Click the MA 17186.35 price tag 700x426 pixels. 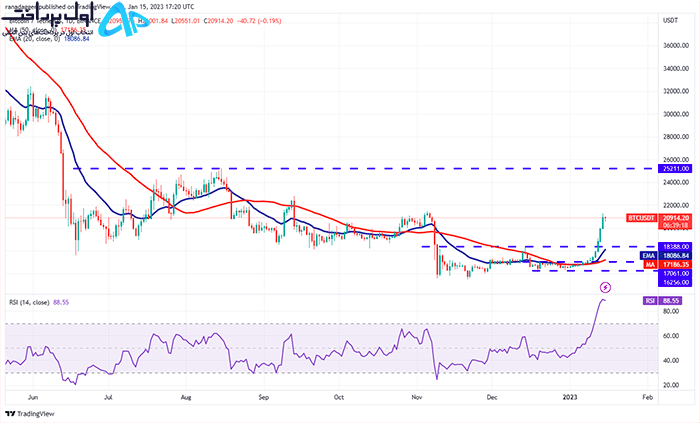pos(667,265)
